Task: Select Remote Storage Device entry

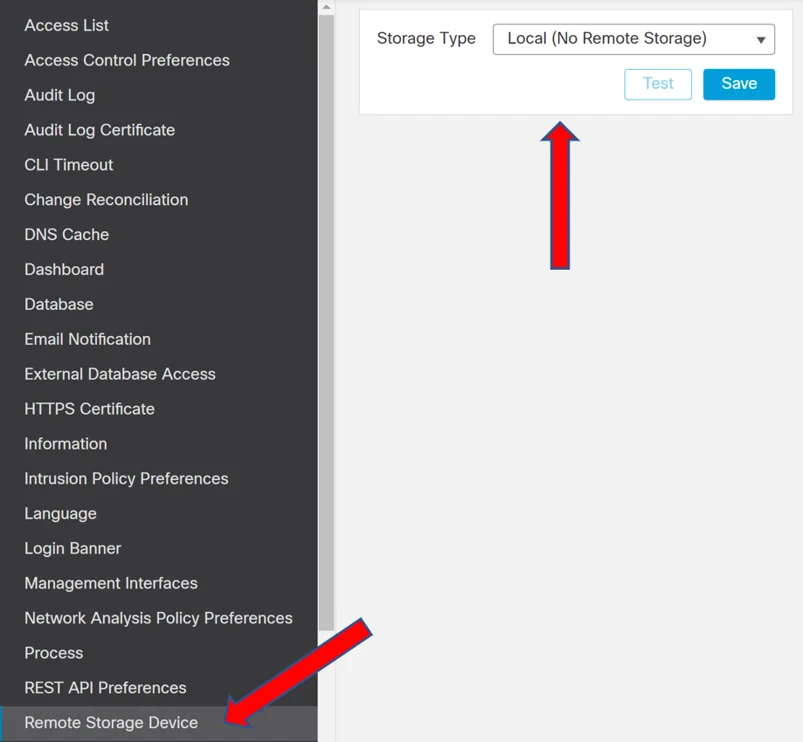Action: coord(159,723)
